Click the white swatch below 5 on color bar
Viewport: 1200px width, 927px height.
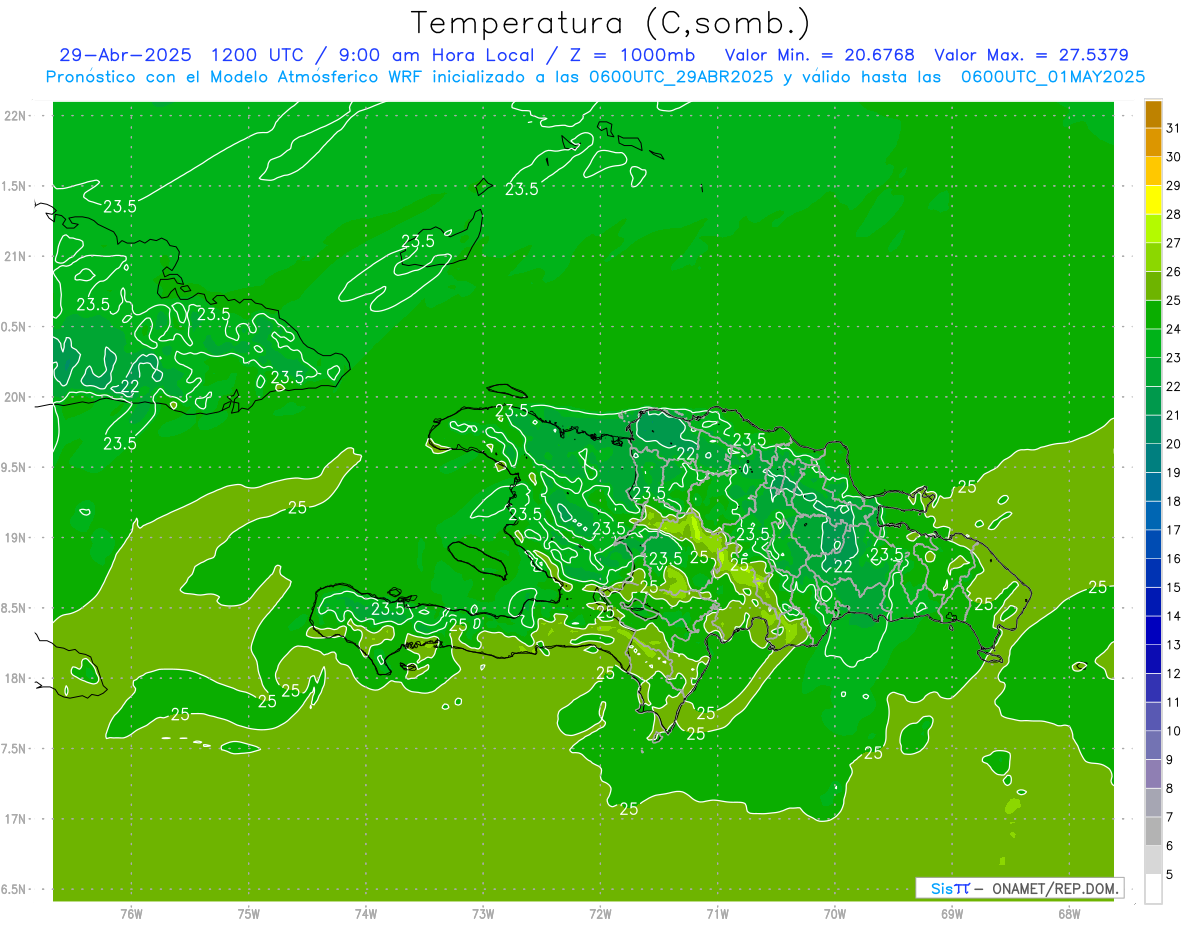click(1153, 889)
